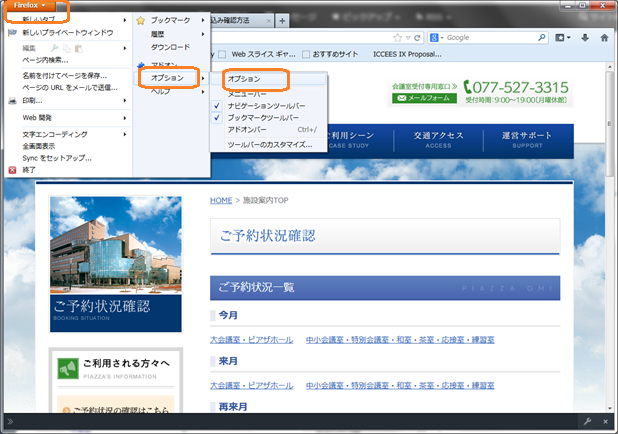This screenshot has height=434, width=618.
Task: Click the ご予約状況確認 sidebar banner
Action: coord(116,313)
